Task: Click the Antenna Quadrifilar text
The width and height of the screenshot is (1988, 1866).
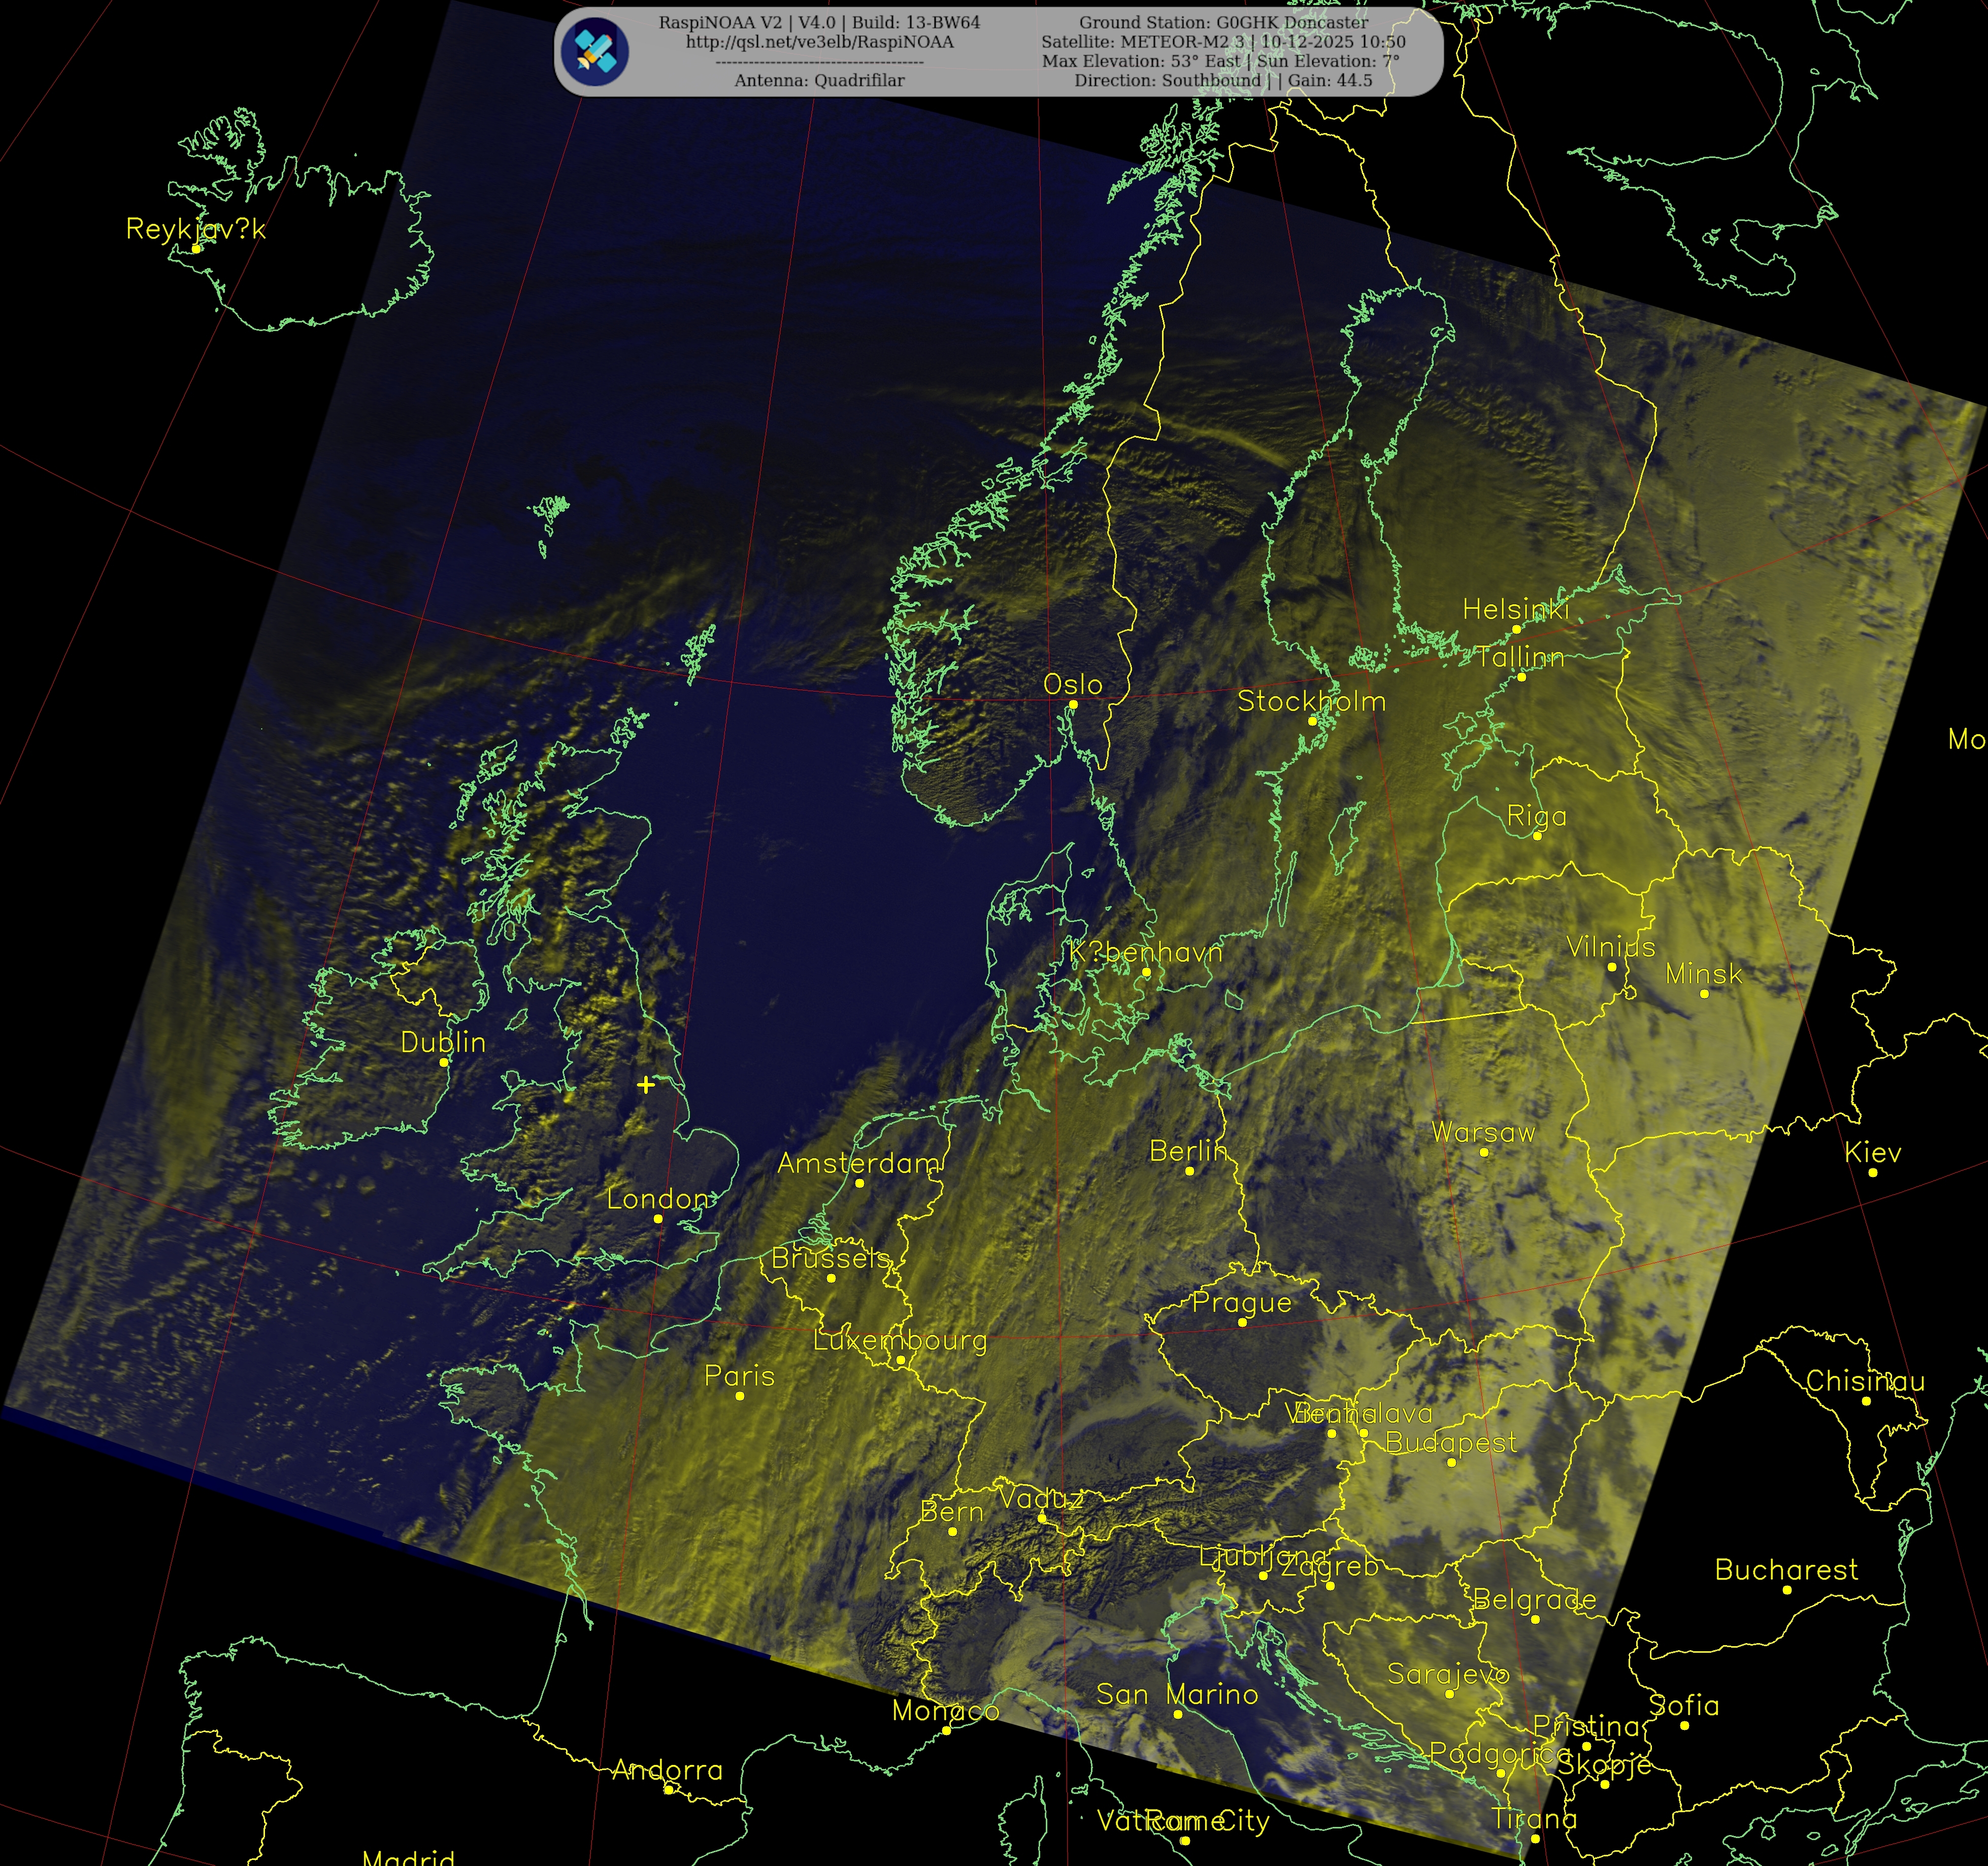Action: click(819, 81)
